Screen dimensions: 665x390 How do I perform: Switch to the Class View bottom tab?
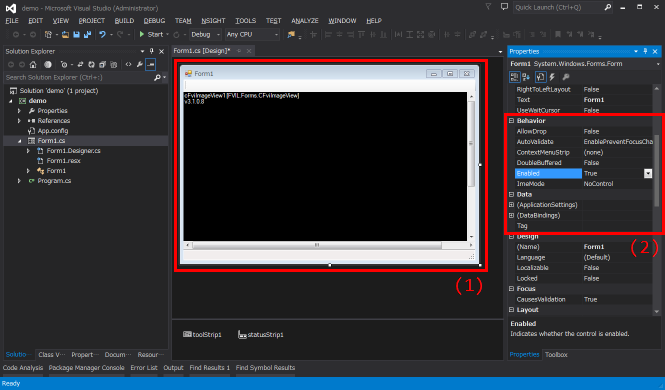51,354
